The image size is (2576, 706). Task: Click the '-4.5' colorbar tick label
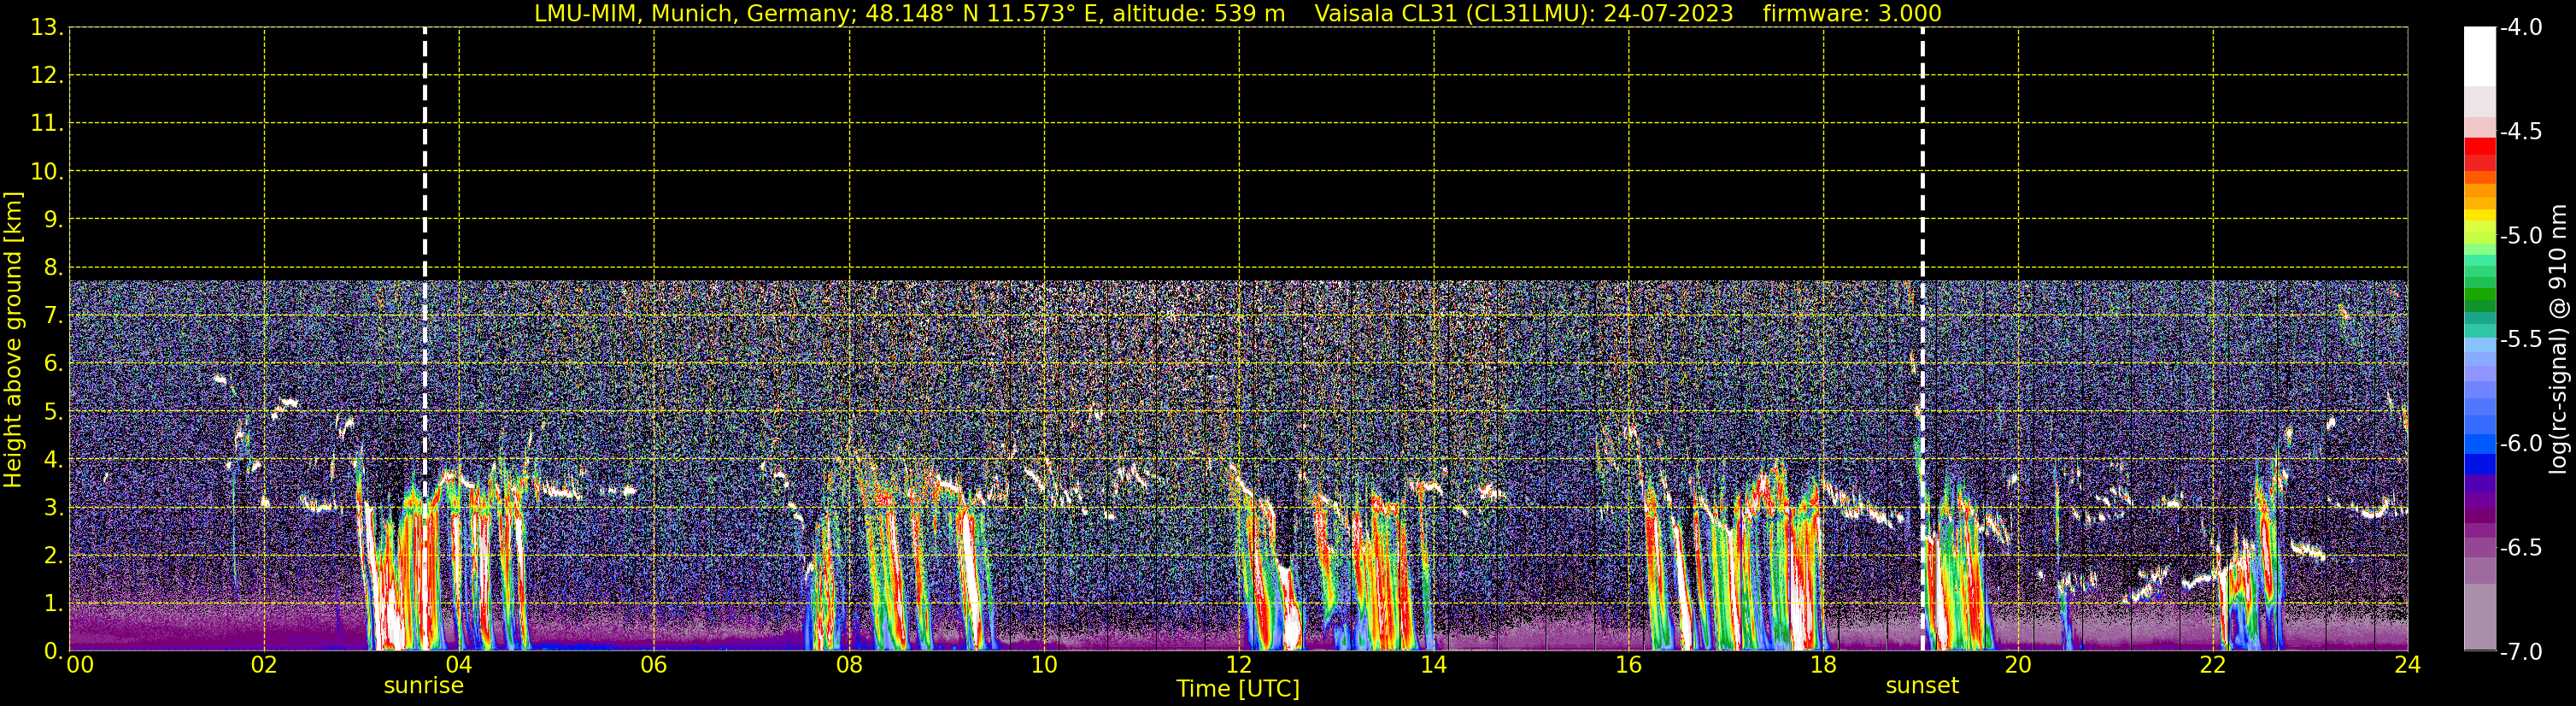pos(2521,131)
